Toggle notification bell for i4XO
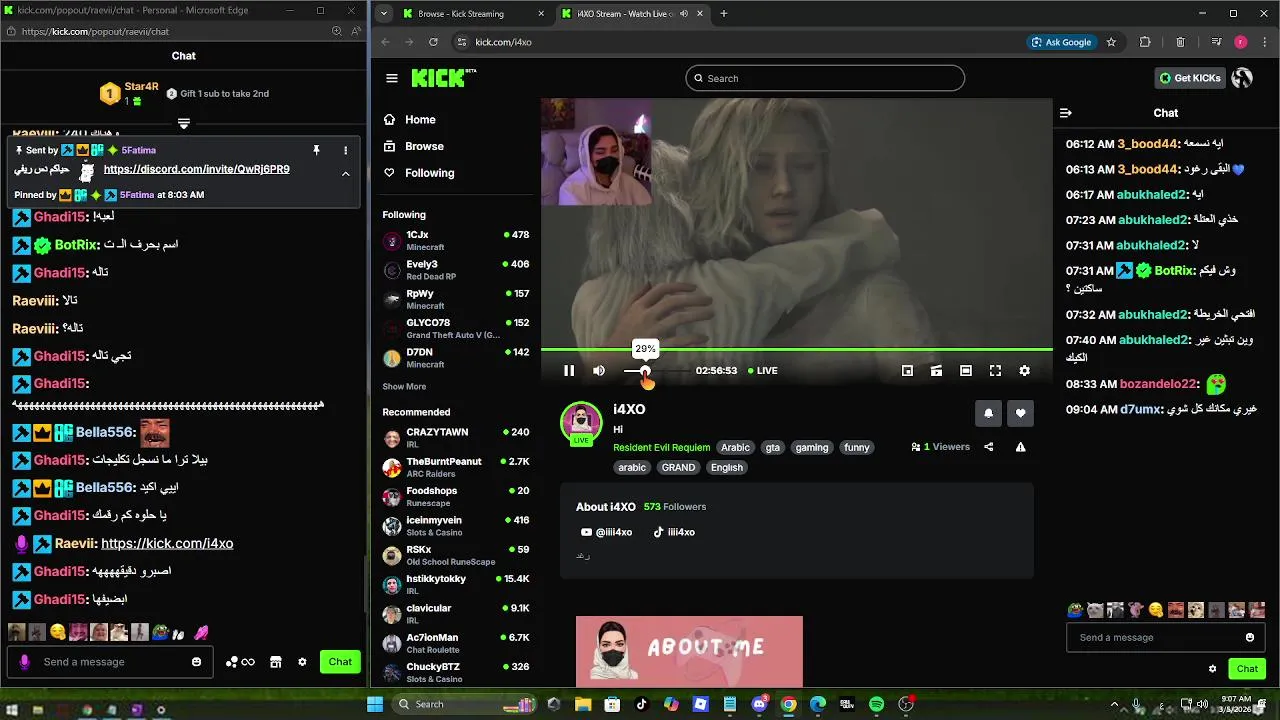1280x720 pixels. (x=988, y=413)
